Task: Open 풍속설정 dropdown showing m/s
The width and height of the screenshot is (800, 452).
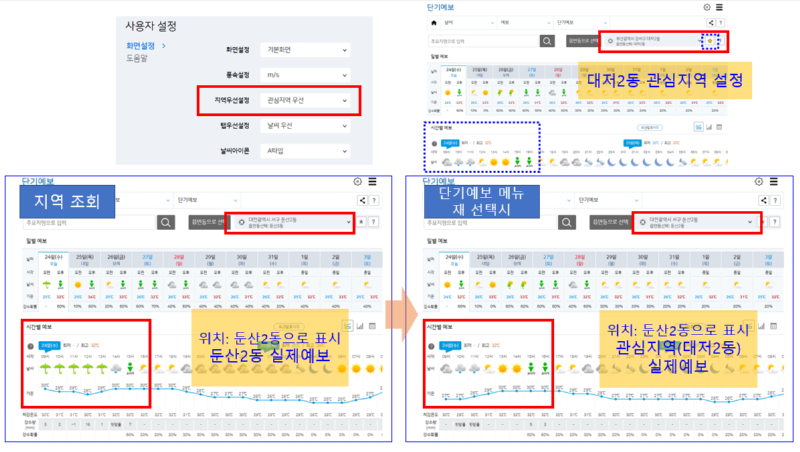Action: [x=305, y=75]
